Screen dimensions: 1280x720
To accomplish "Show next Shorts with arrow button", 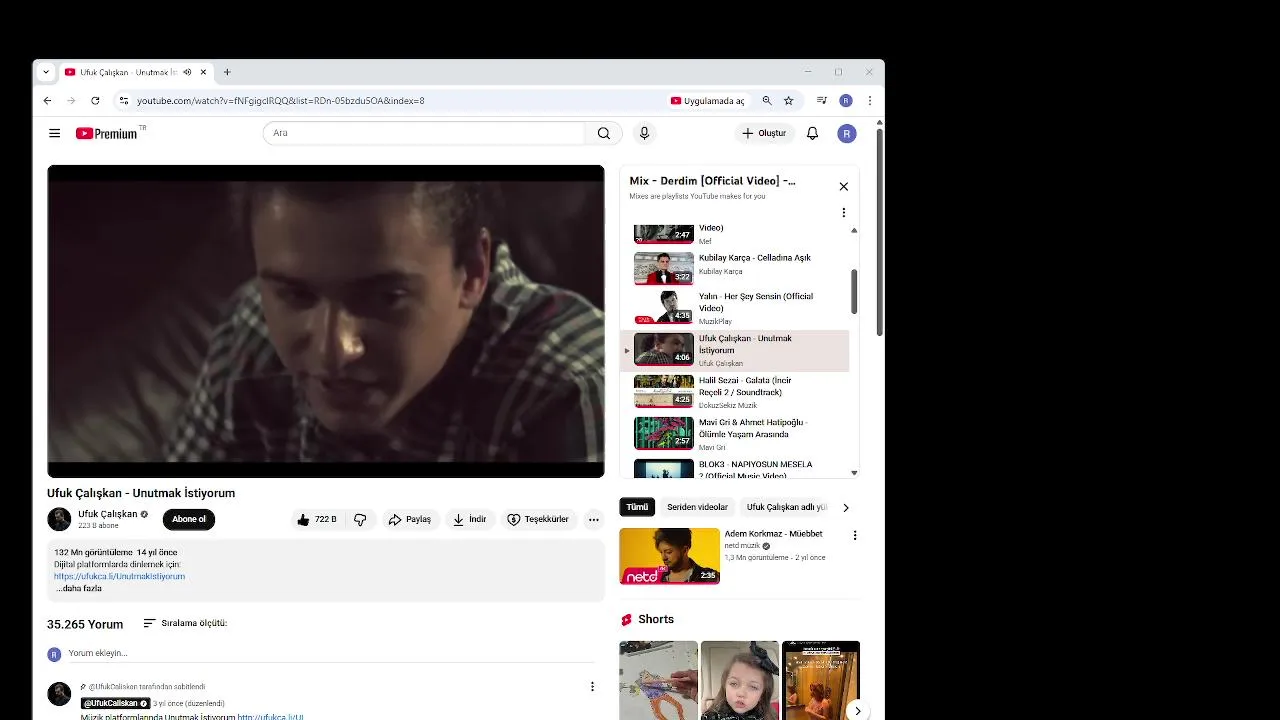I will point(857,711).
